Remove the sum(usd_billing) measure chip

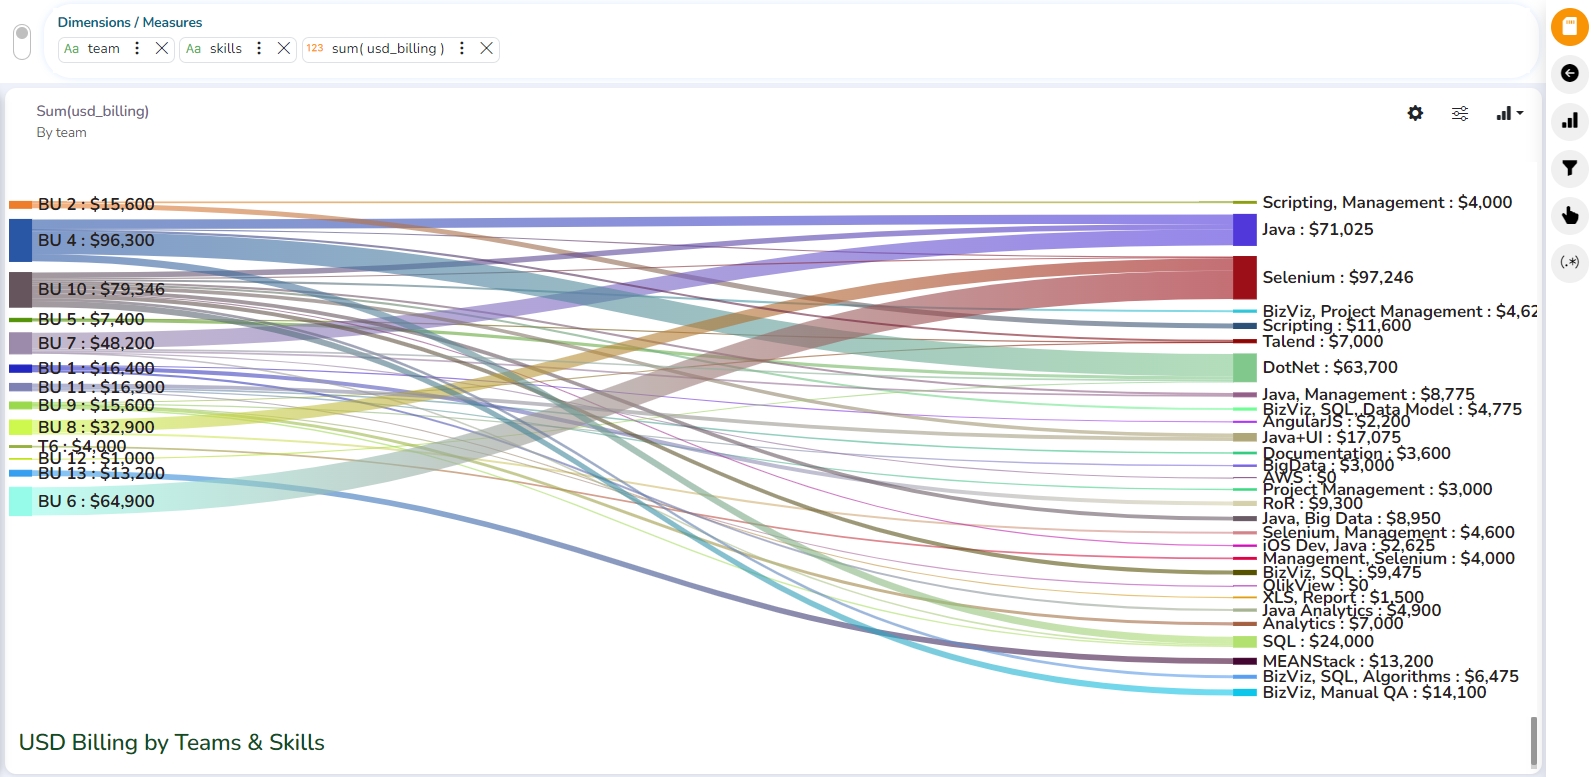pos(487,48)
